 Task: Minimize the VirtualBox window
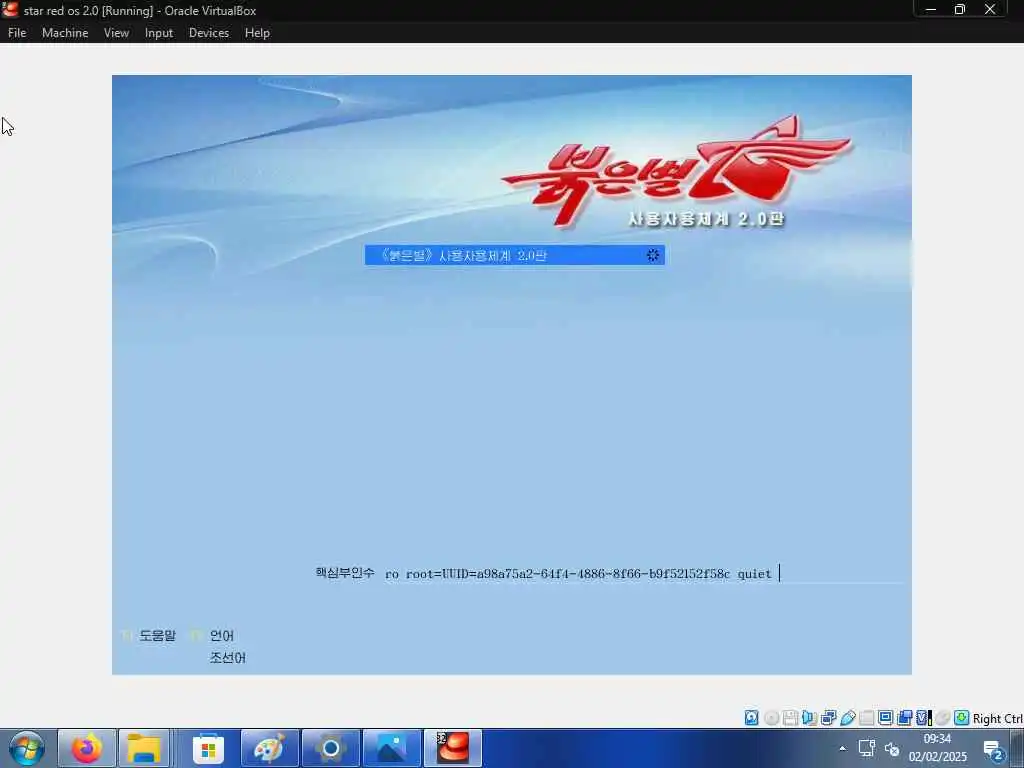(x=931, y=9)
